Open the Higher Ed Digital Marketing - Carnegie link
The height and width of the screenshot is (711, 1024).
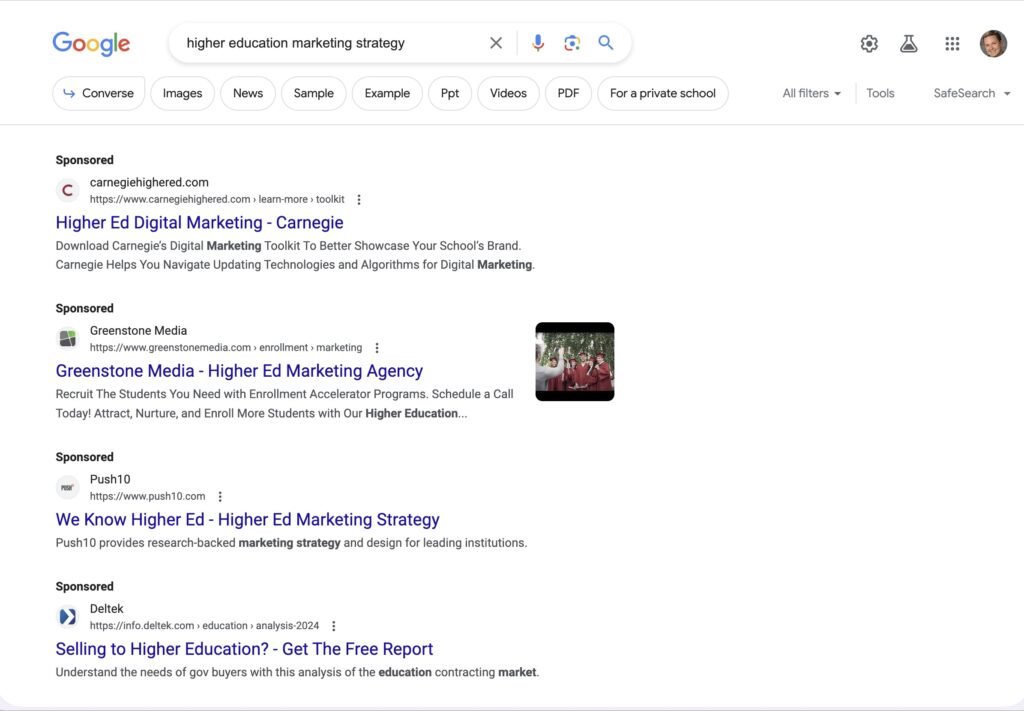pos(199,222)
